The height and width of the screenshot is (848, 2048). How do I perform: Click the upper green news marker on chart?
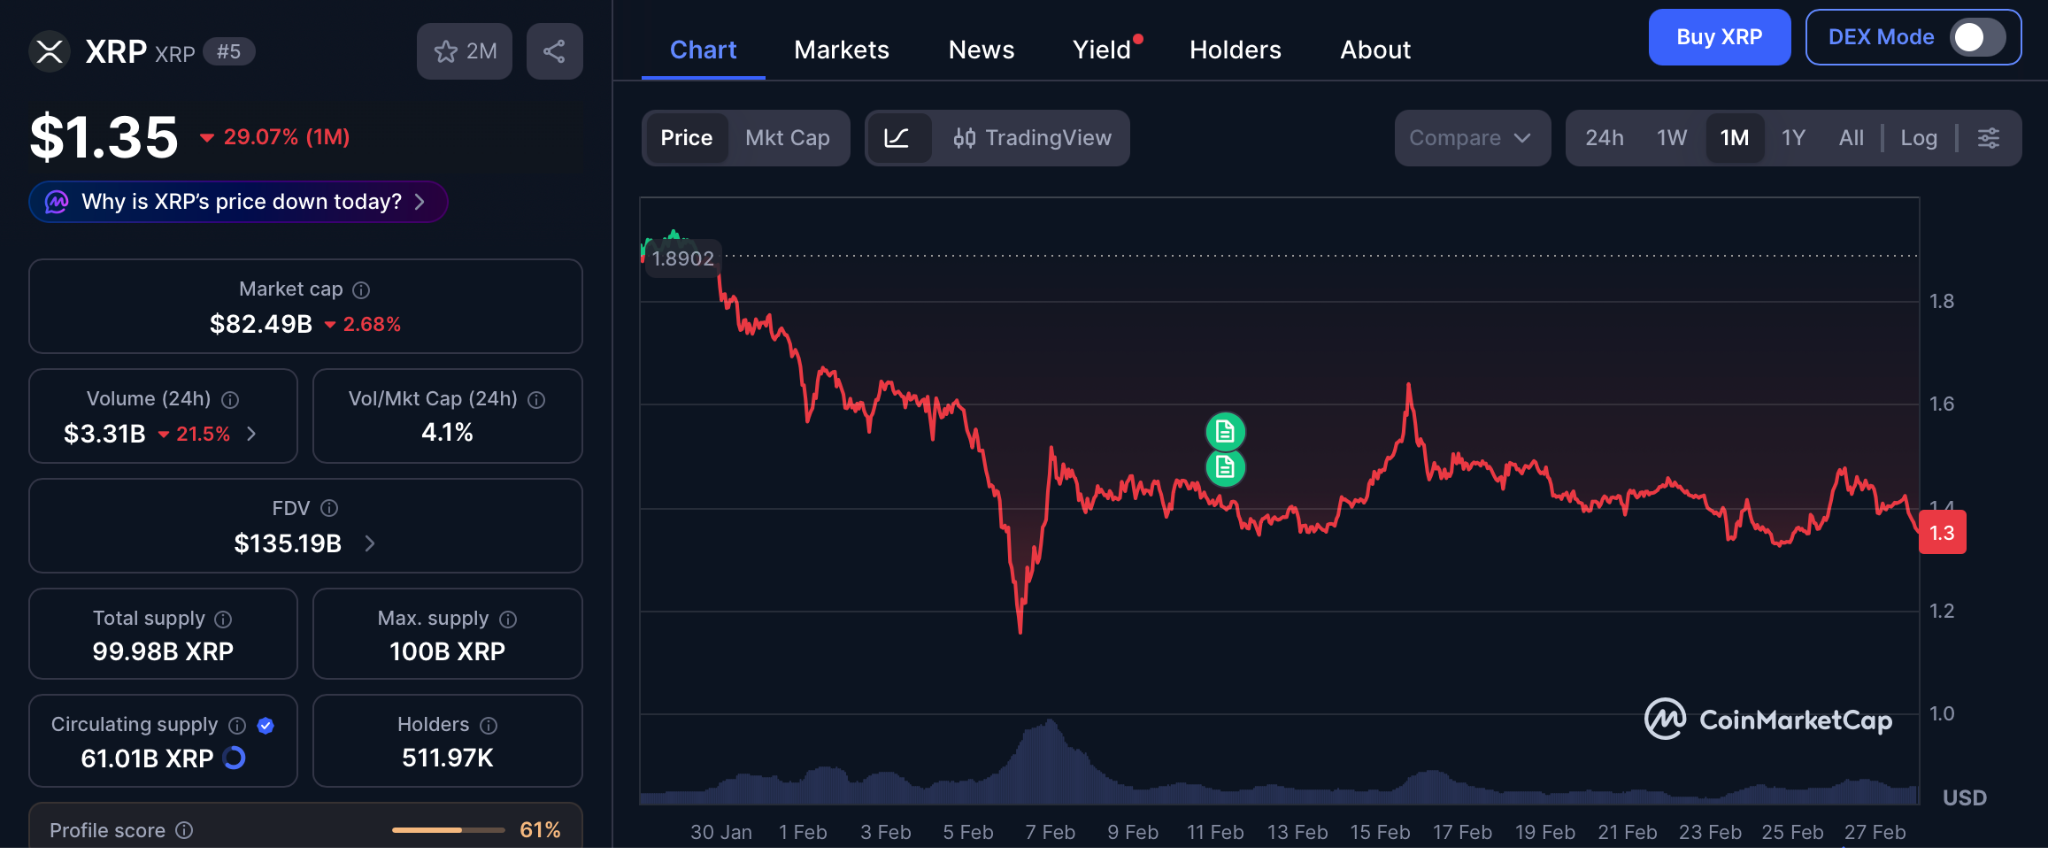click(1225, 432)
